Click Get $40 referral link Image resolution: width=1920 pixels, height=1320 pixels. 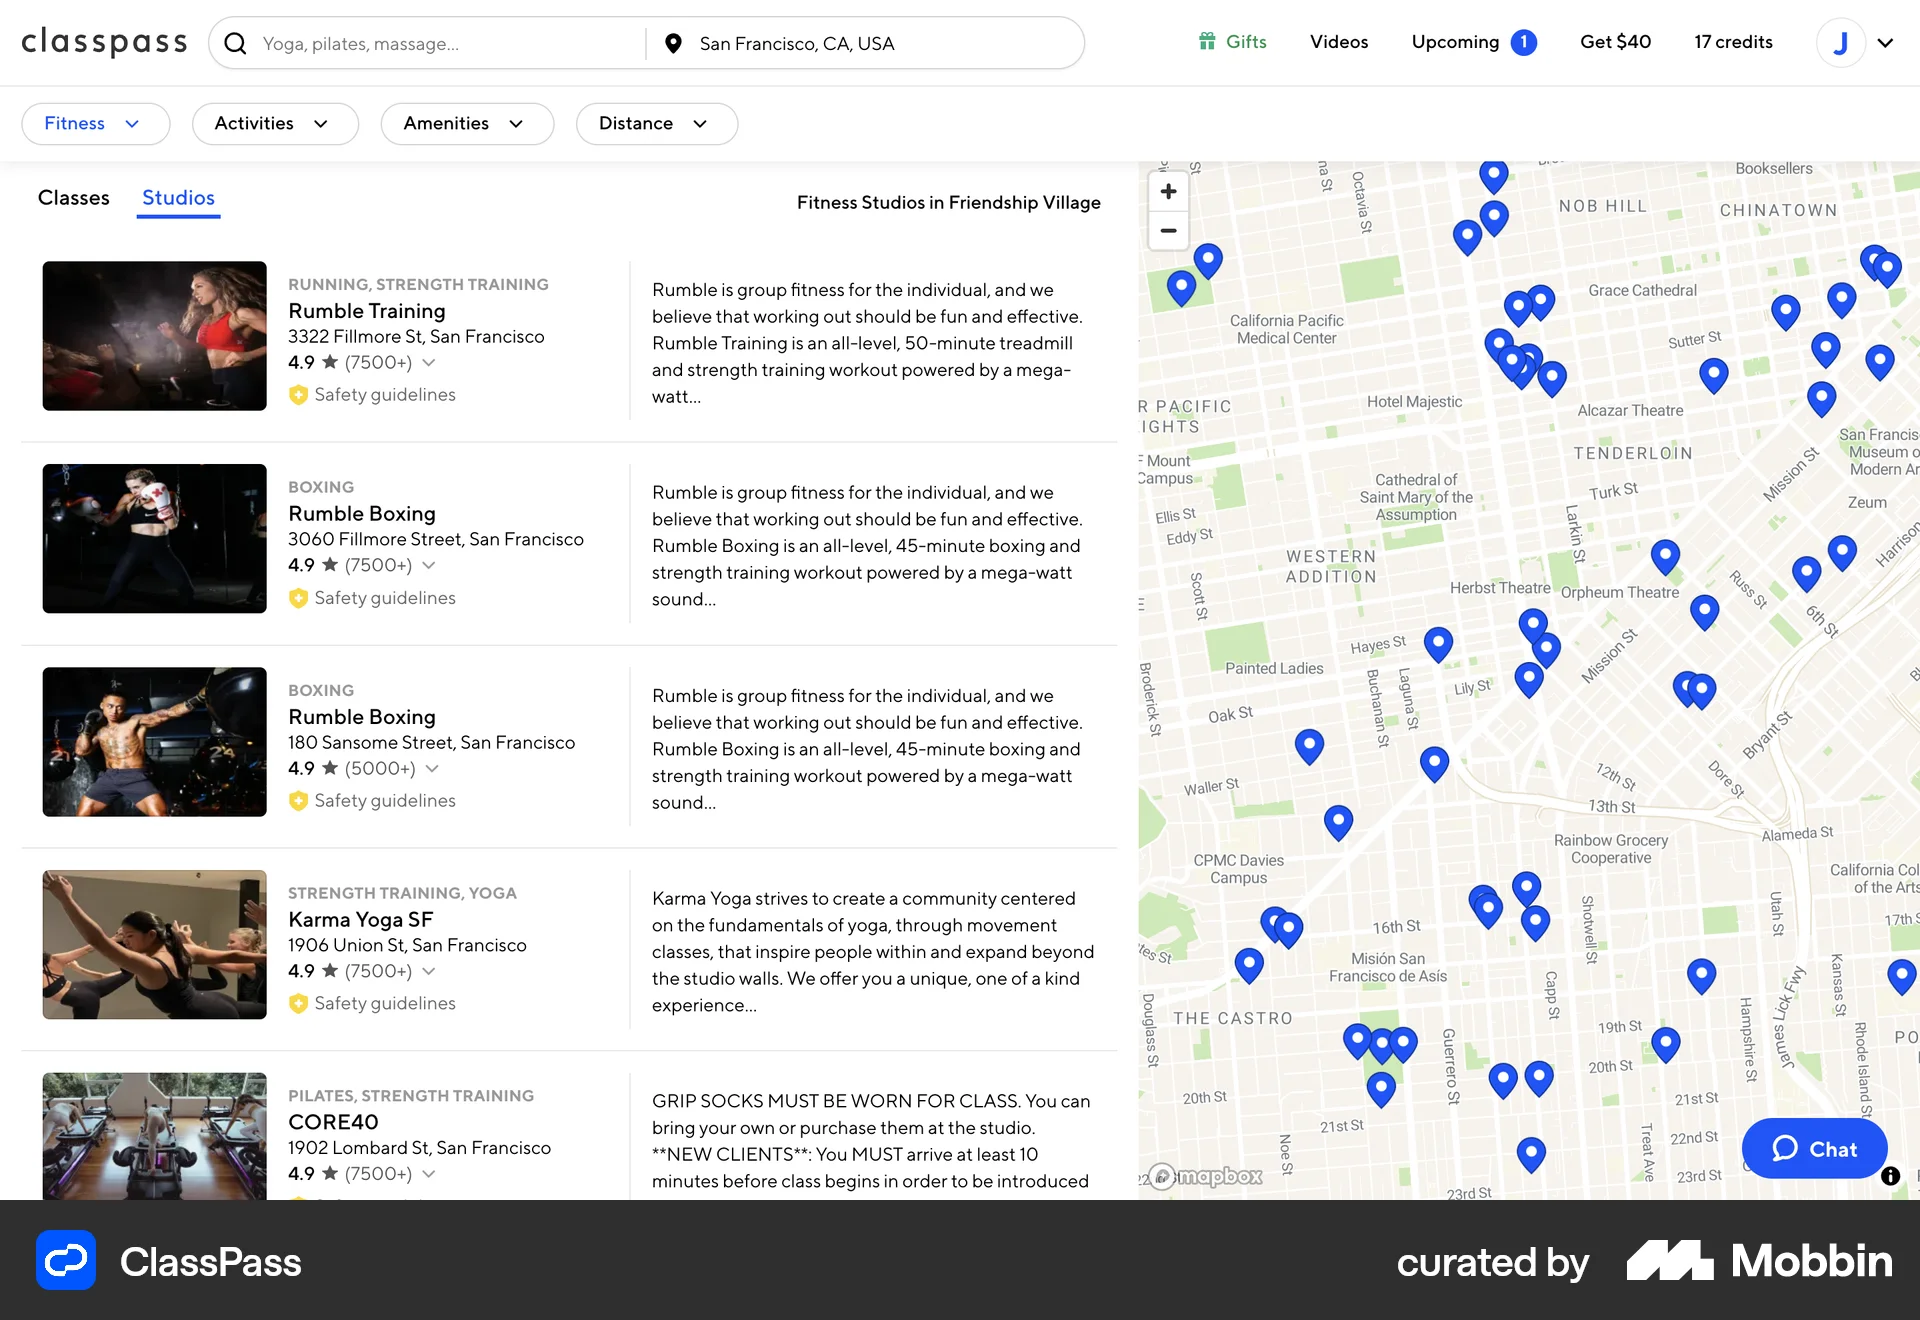(x=1615, y=42)
